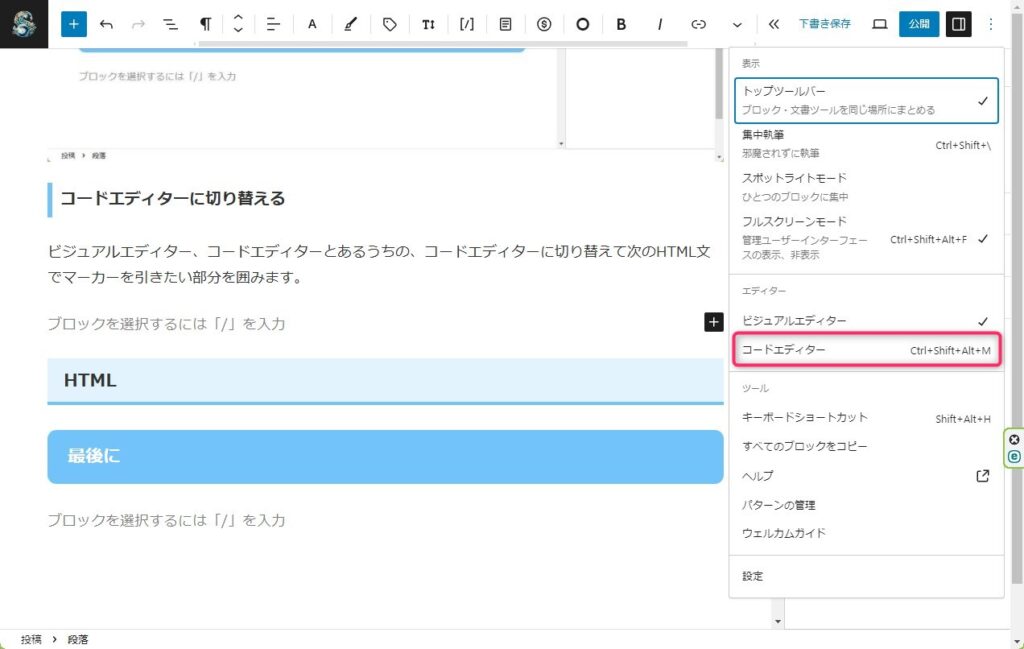Open the document overview list view

170,24
